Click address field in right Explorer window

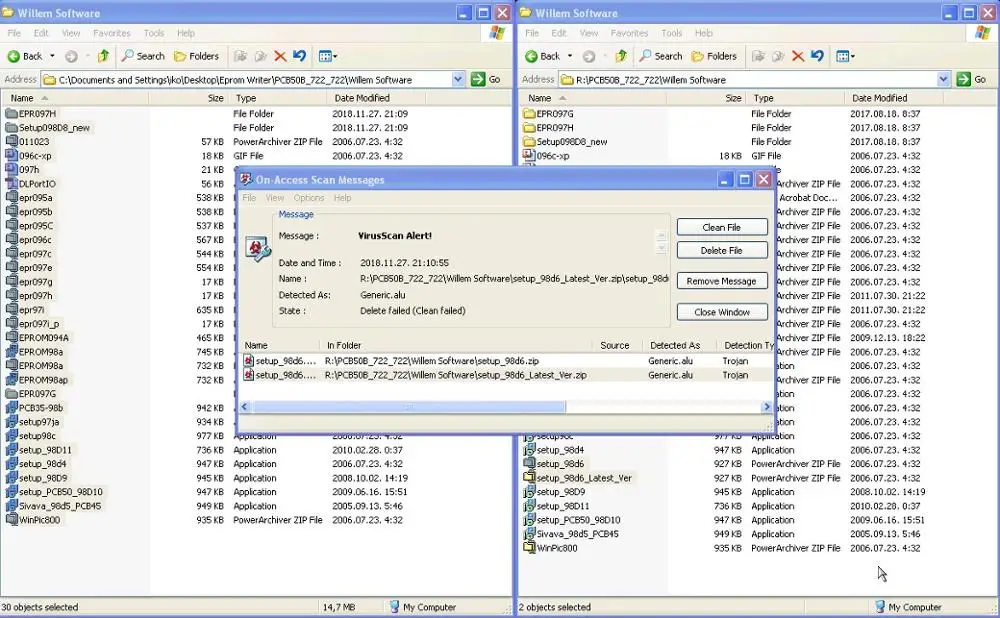(748, 80)
